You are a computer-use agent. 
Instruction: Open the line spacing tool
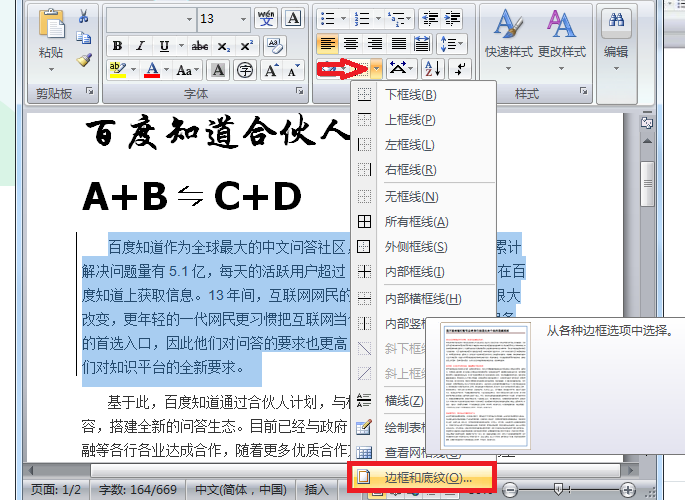coord(451,44)
